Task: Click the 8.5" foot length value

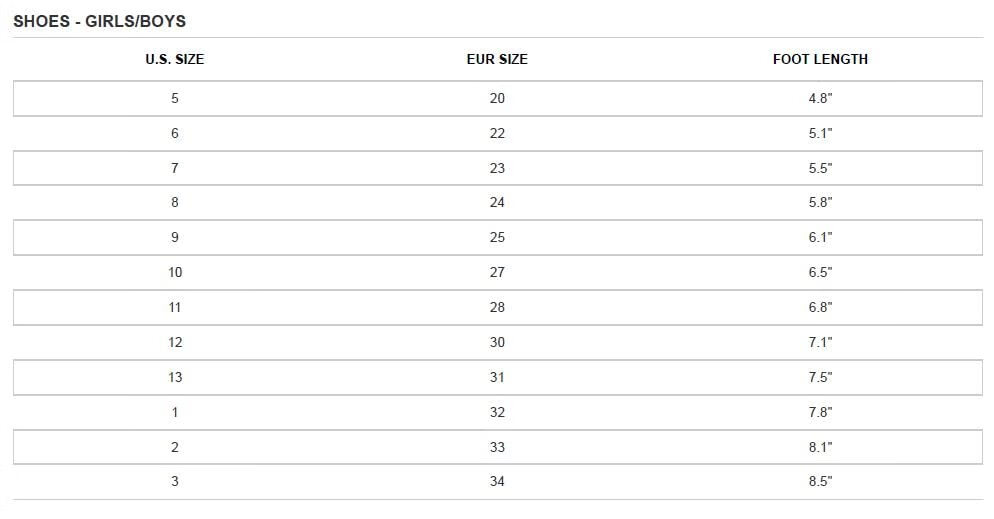Action: pyautogui.click(x=820, y=481)
